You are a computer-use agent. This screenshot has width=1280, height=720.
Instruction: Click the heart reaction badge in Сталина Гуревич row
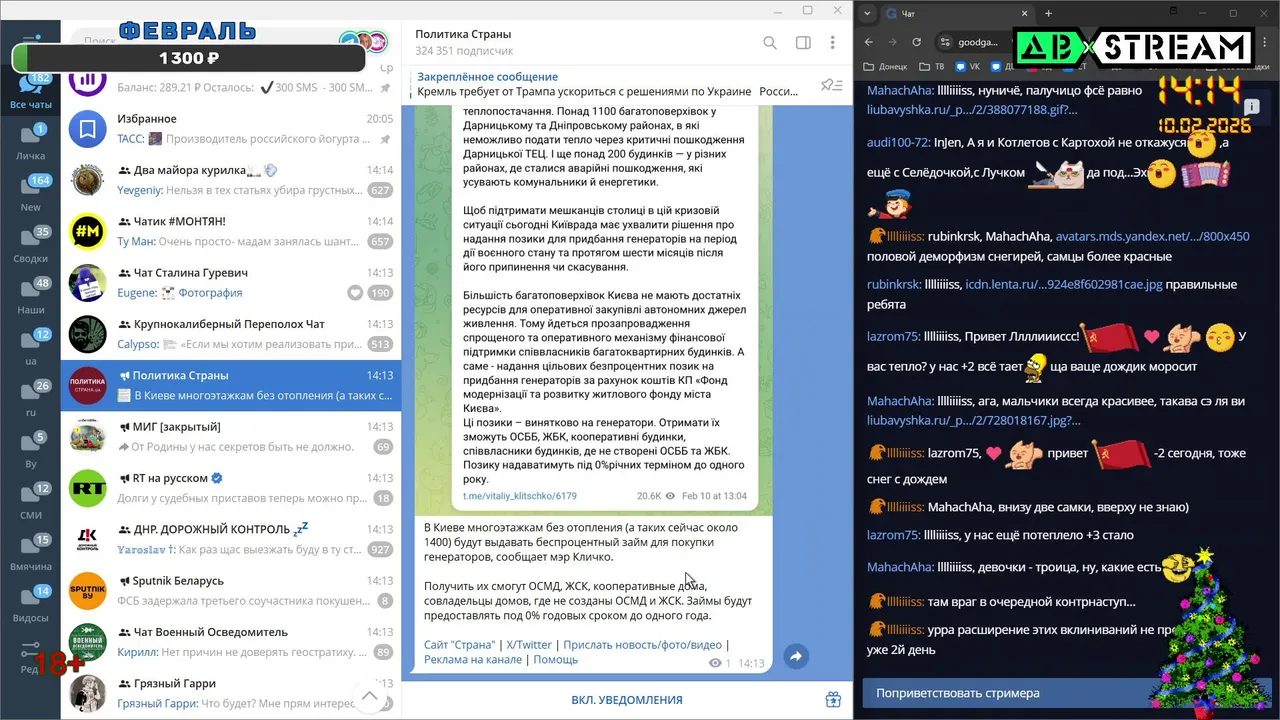point(354,293)
